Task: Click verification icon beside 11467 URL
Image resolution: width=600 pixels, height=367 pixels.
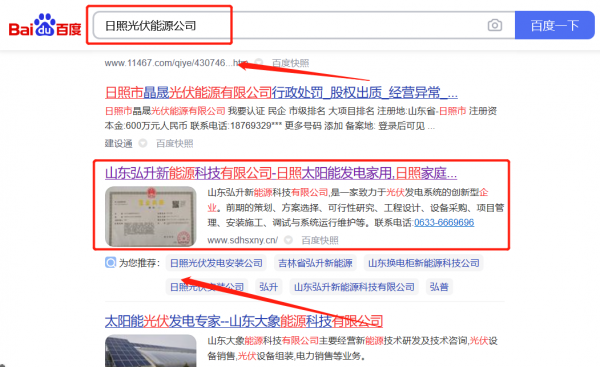Action: coord(259,62)
